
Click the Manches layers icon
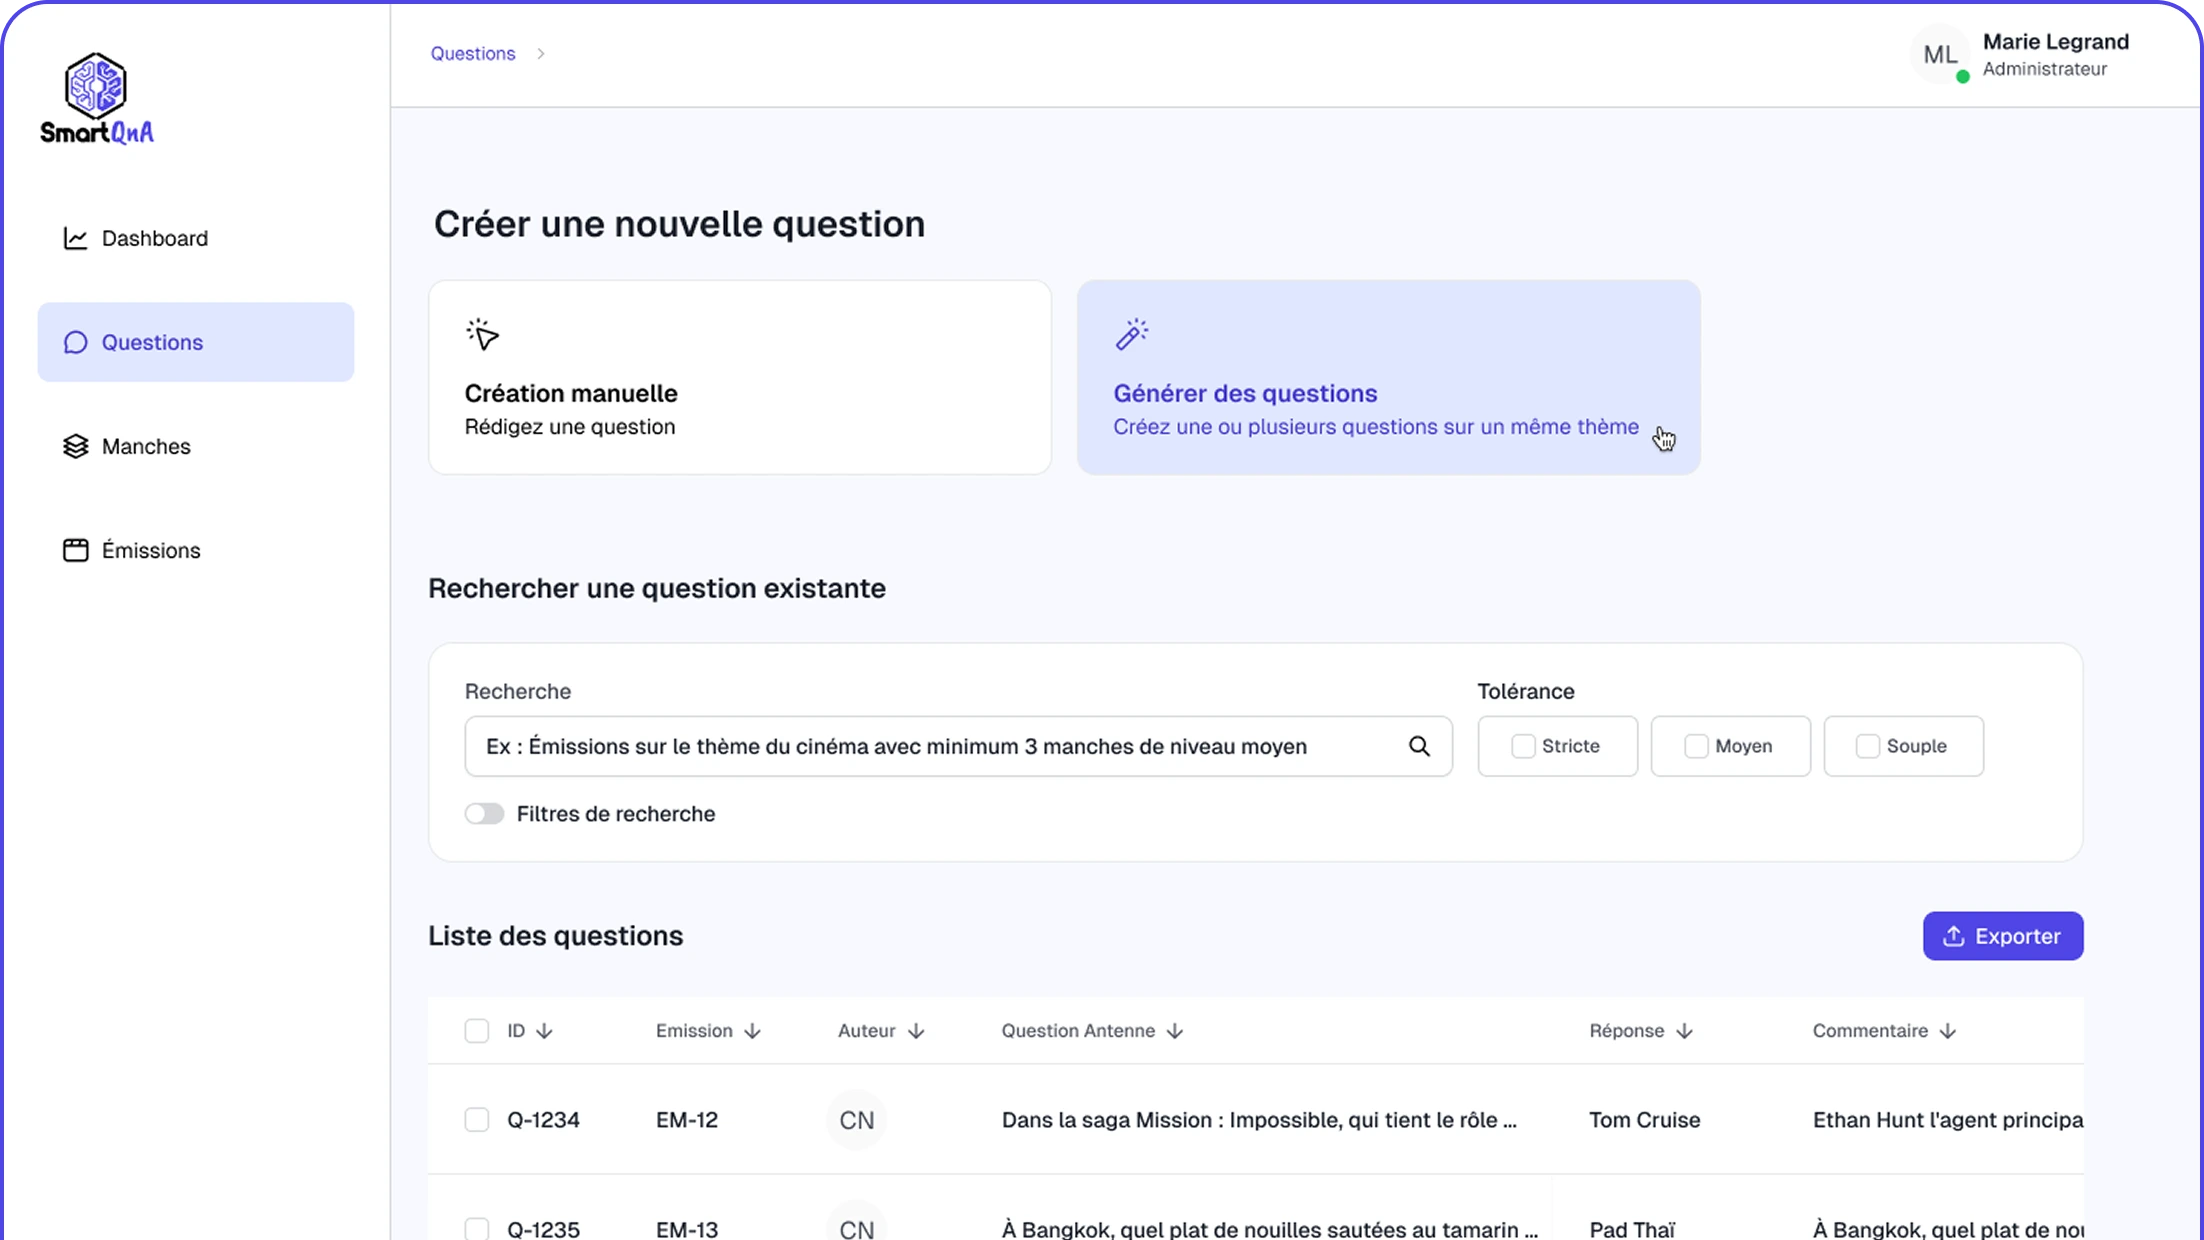coord(75,446)
